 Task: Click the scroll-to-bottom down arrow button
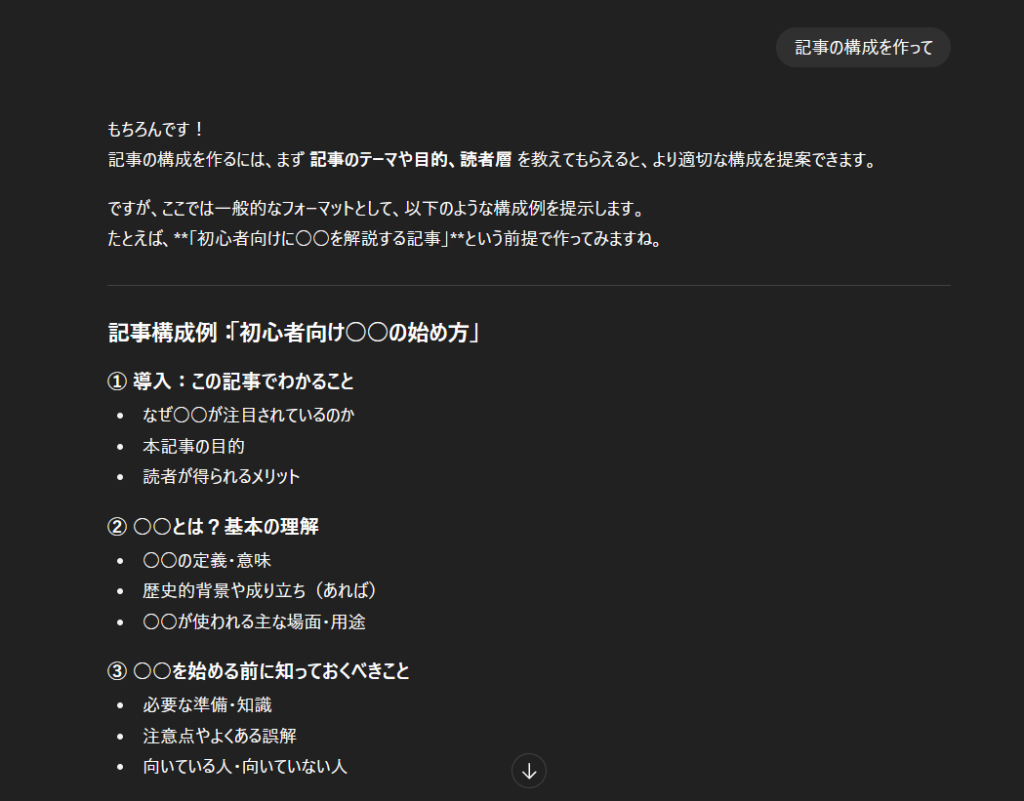(x=529, y=771)
